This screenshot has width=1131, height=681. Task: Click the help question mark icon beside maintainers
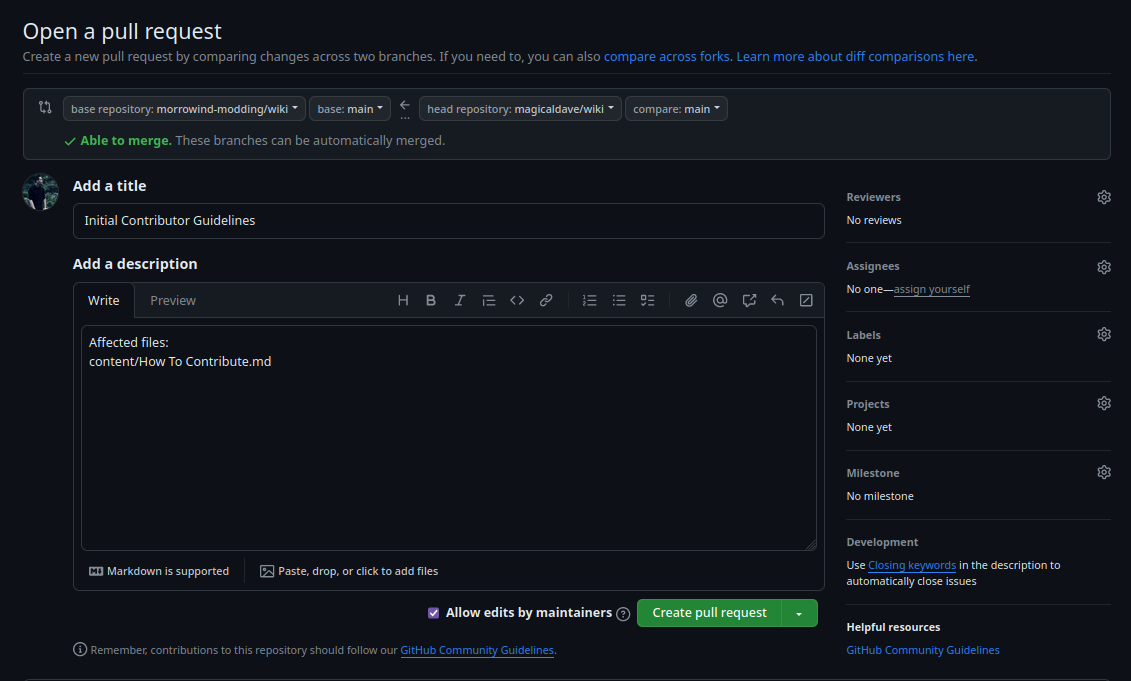click(624, 614)
